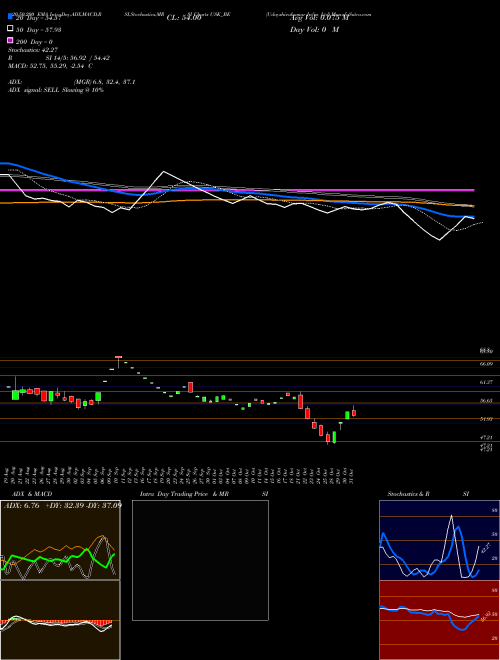Open the MACD histogram panel with red bars

(x=60, y=620)
